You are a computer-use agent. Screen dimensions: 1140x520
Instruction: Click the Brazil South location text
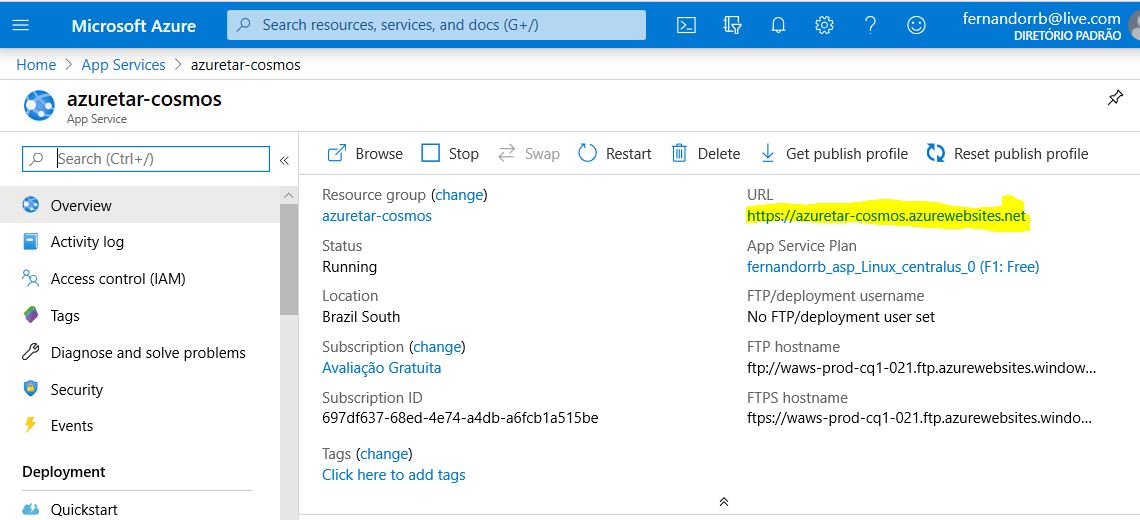[x=361, y=317]
